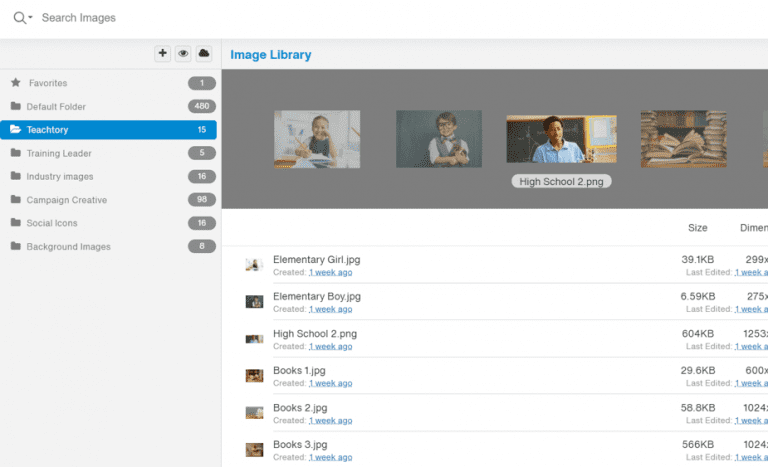Select the Elementary Boy preview thumbnail
The height and width of the screenshot is (467, 768).
[x=439, y=139]
